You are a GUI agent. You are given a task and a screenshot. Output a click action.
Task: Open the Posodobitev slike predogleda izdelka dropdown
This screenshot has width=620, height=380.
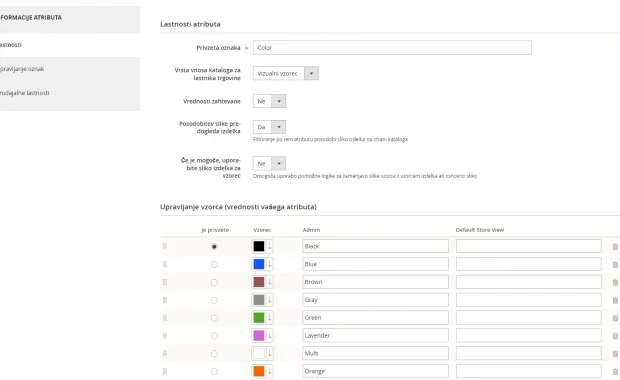click(269, 127)
